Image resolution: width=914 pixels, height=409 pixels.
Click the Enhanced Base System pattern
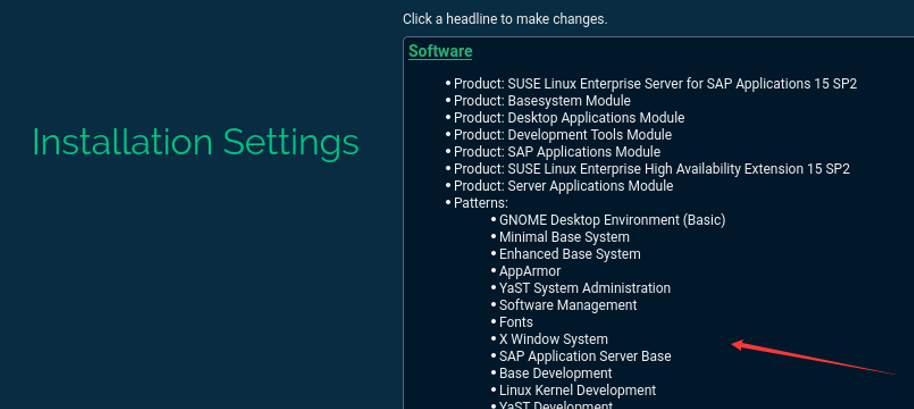(570, 254)
